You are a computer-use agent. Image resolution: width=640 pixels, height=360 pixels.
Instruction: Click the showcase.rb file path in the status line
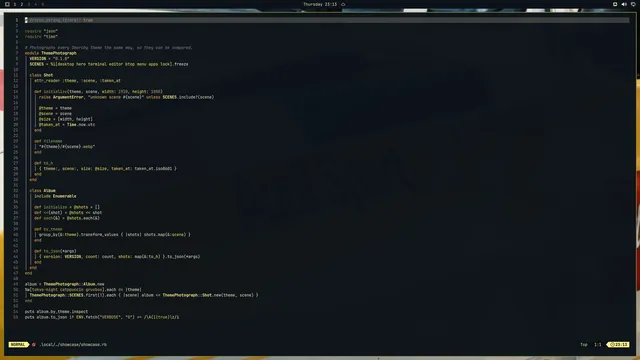[x=73, y=344]
